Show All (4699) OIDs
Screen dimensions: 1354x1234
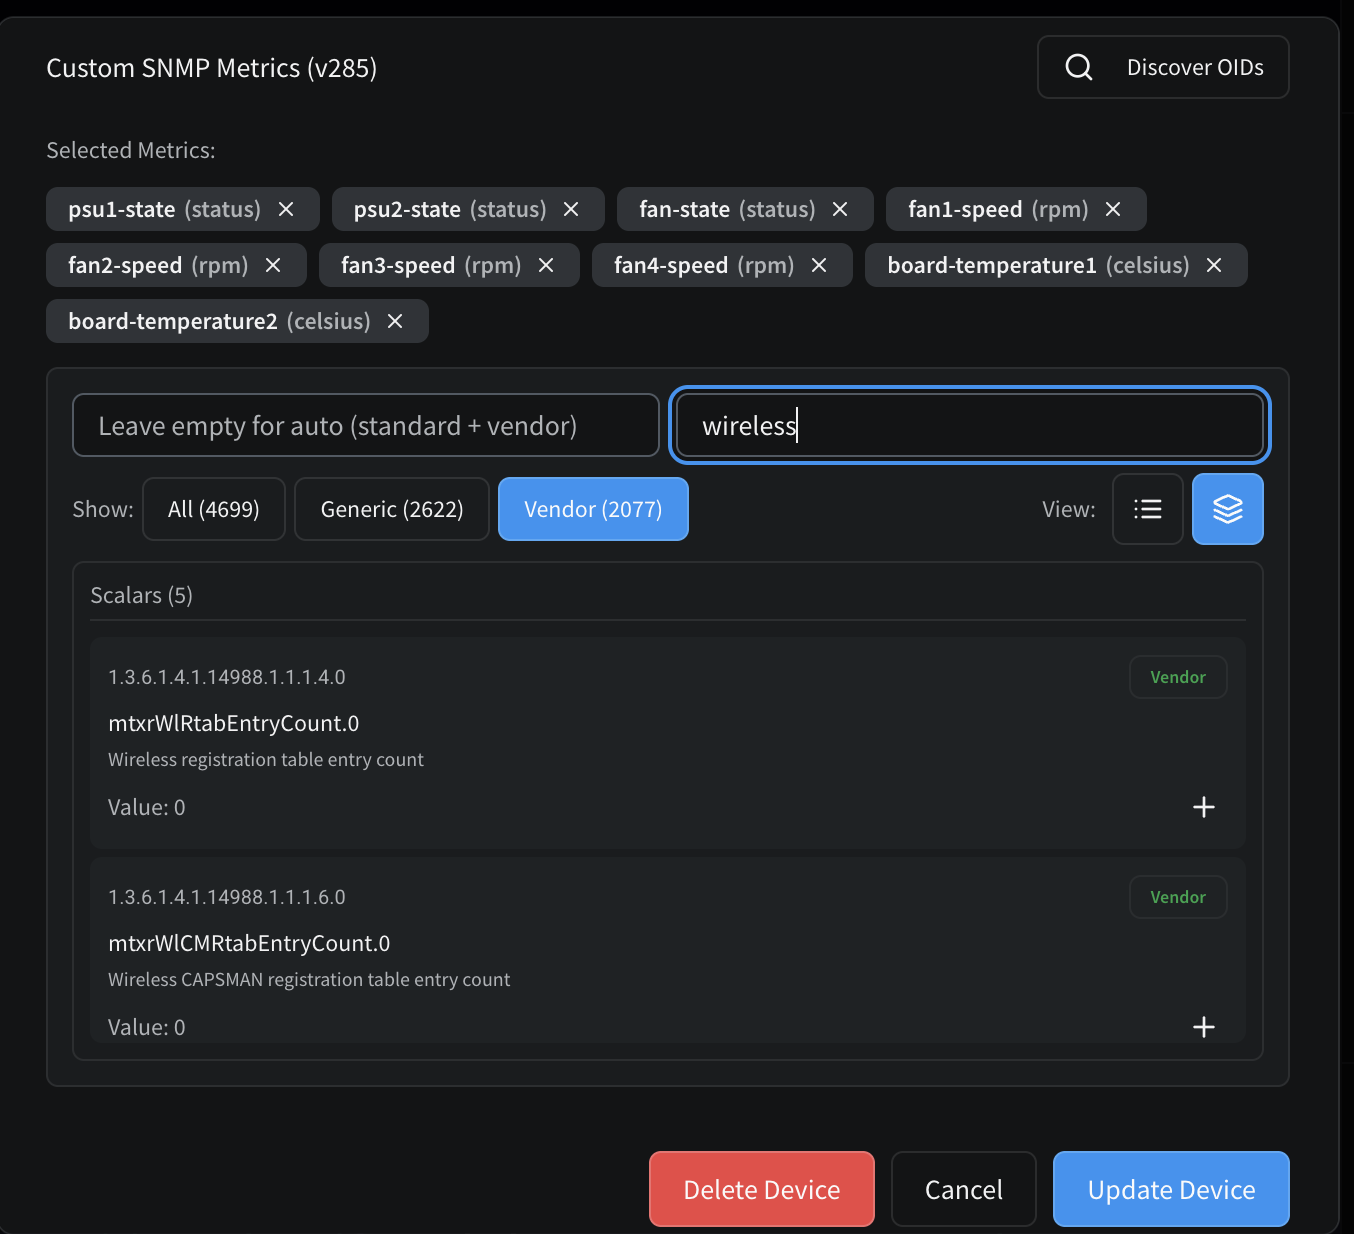tap(214, 509)
